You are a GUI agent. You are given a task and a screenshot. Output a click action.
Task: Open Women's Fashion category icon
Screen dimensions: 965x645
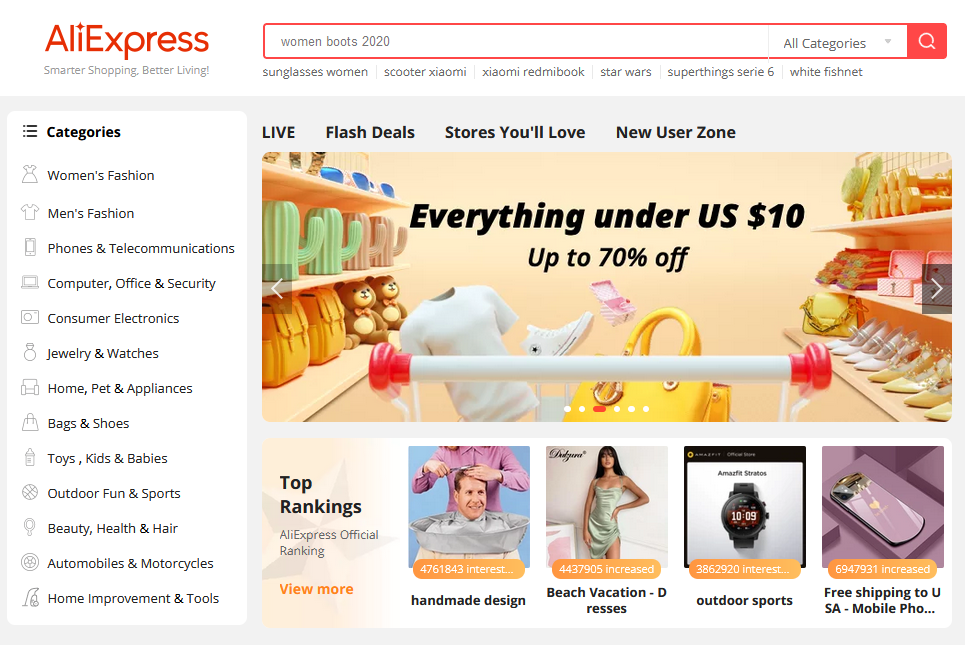[x=30, y=175]
